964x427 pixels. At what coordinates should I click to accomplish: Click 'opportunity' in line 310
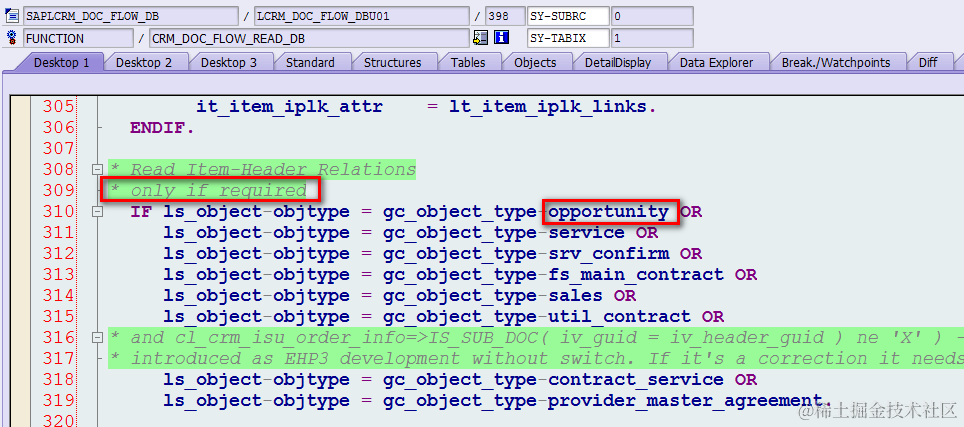coord(609,212)
